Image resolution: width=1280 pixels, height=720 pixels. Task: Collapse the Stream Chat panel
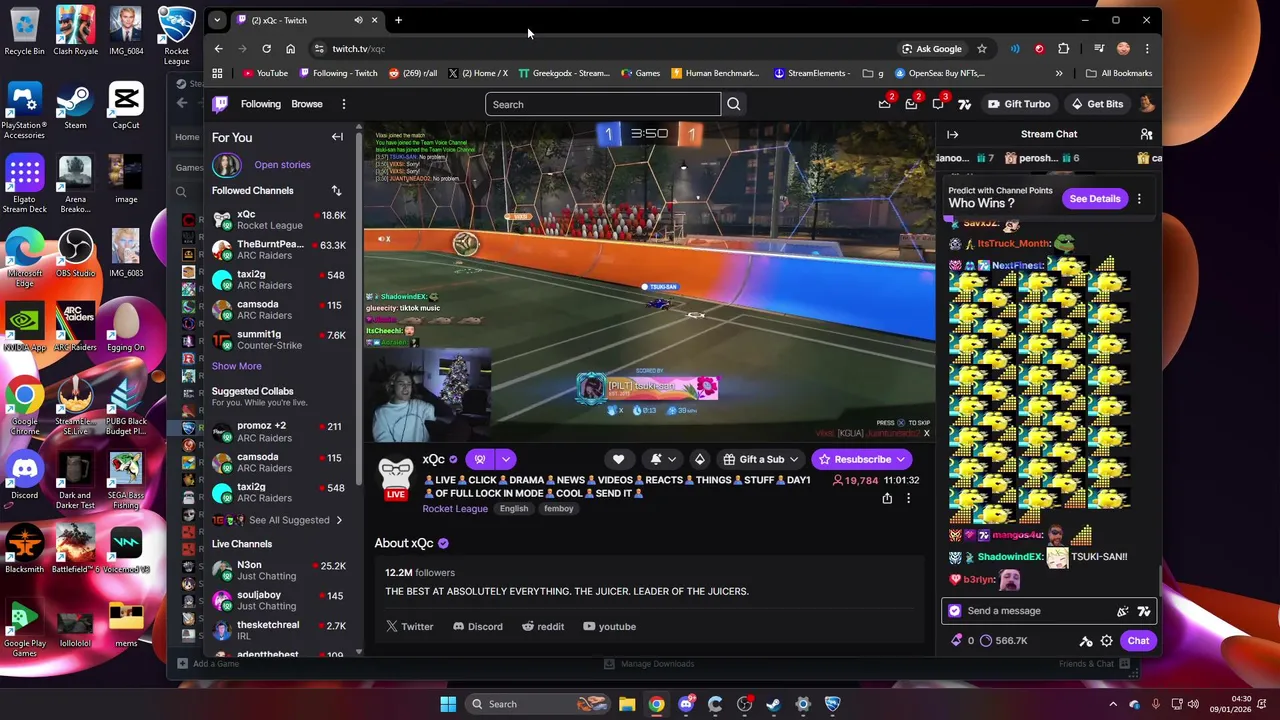point(952,134)
